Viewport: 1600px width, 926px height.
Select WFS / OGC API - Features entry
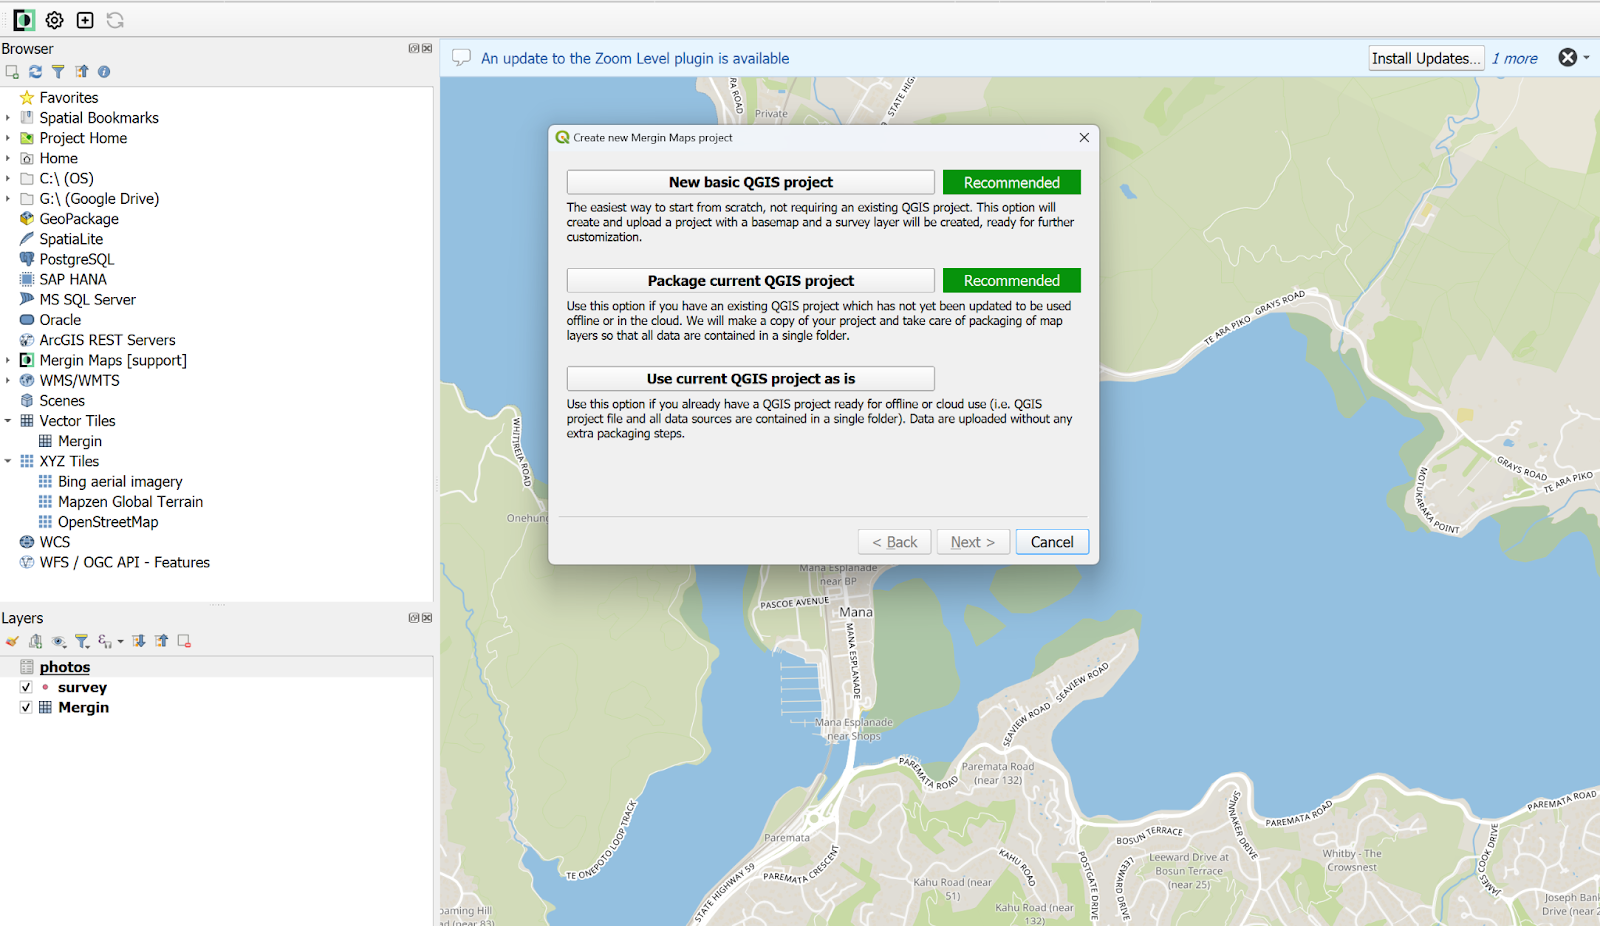[x=124, y=562]
